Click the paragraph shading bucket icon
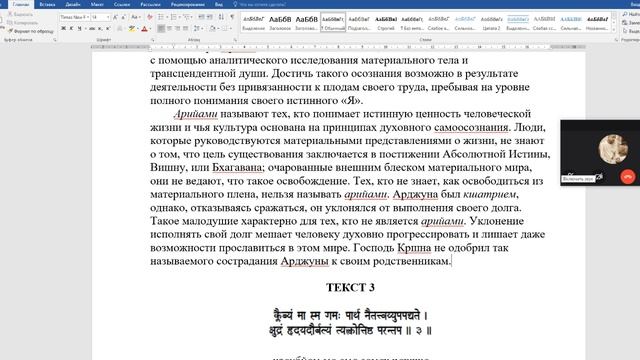 tap(212, 29)
